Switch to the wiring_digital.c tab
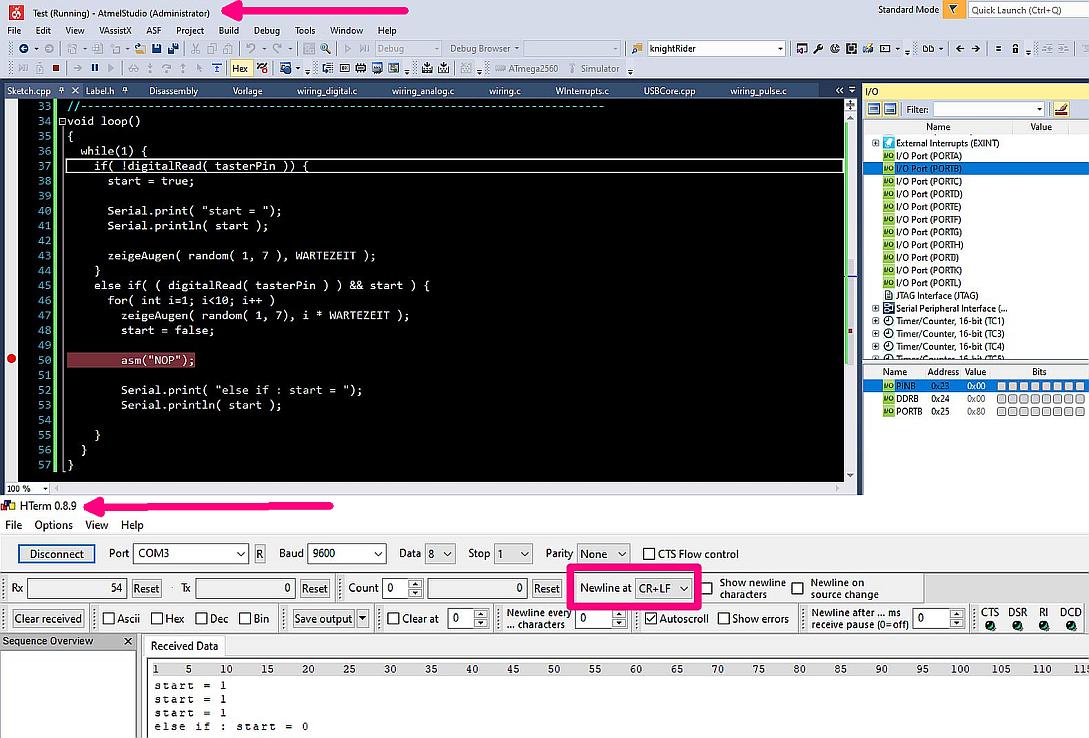The width and height of the screenshot is (1089, 738). (x=327, y=91)
